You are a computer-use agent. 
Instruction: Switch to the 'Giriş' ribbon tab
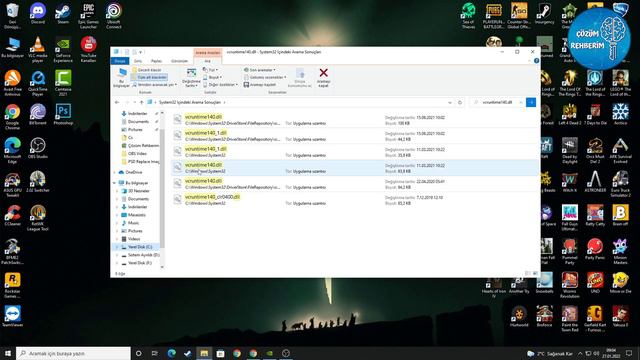click(138, 61)
